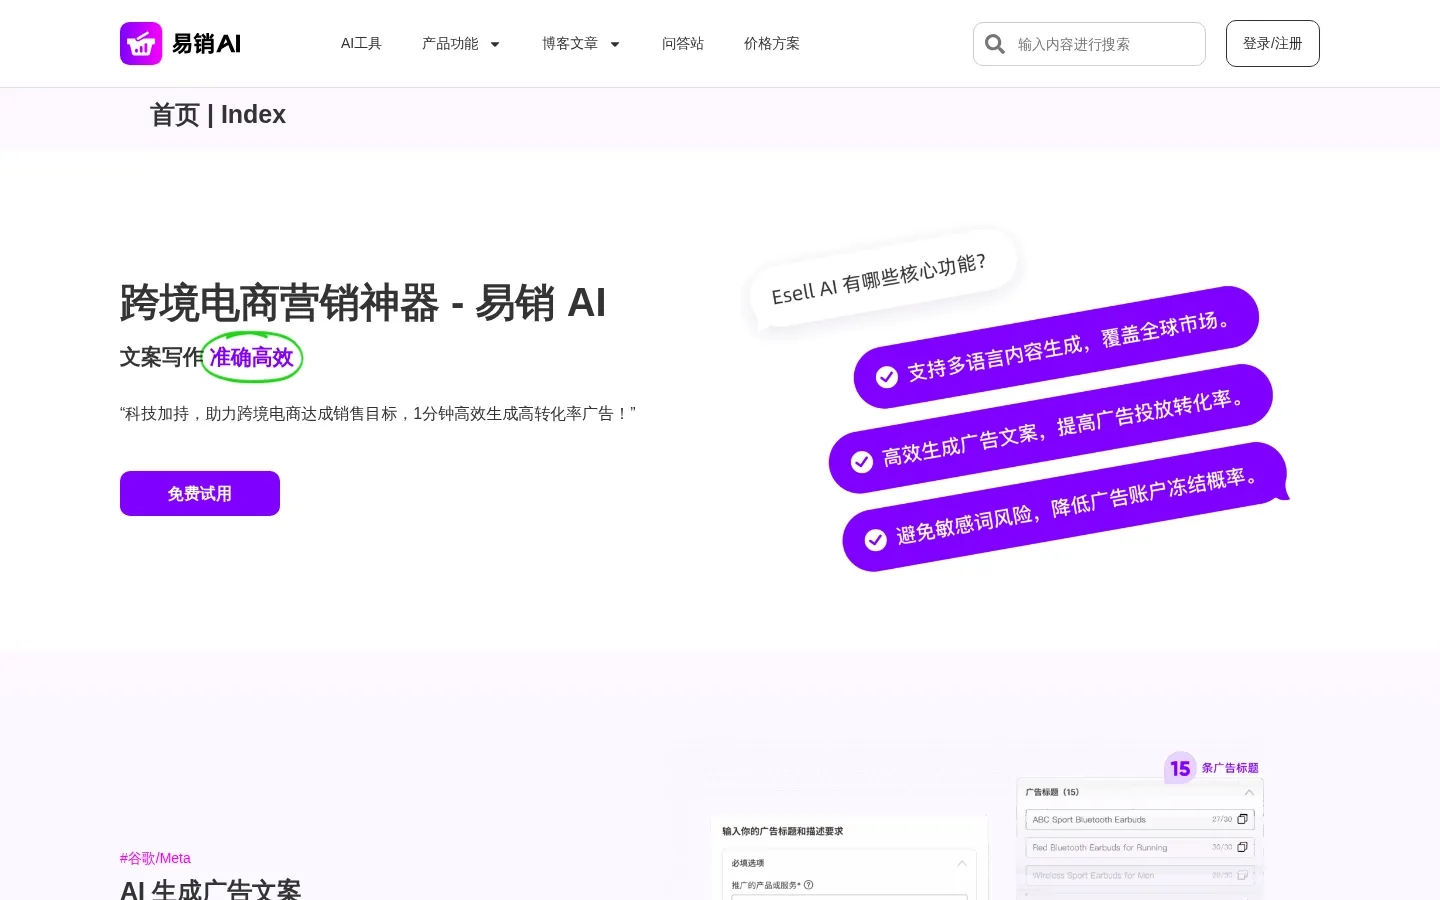Click help icon next to 推广的产品或服务
The width and height of the screenshot is (1440, 900).
coord(809,885)
